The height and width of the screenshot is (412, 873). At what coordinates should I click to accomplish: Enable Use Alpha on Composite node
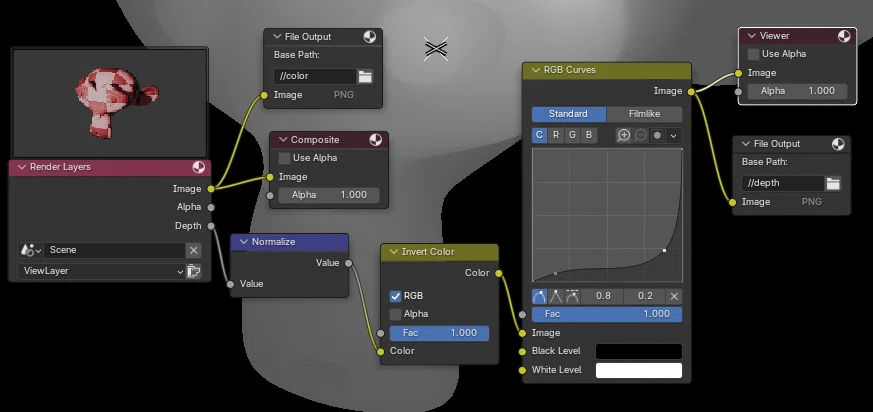tap(285, 158)
